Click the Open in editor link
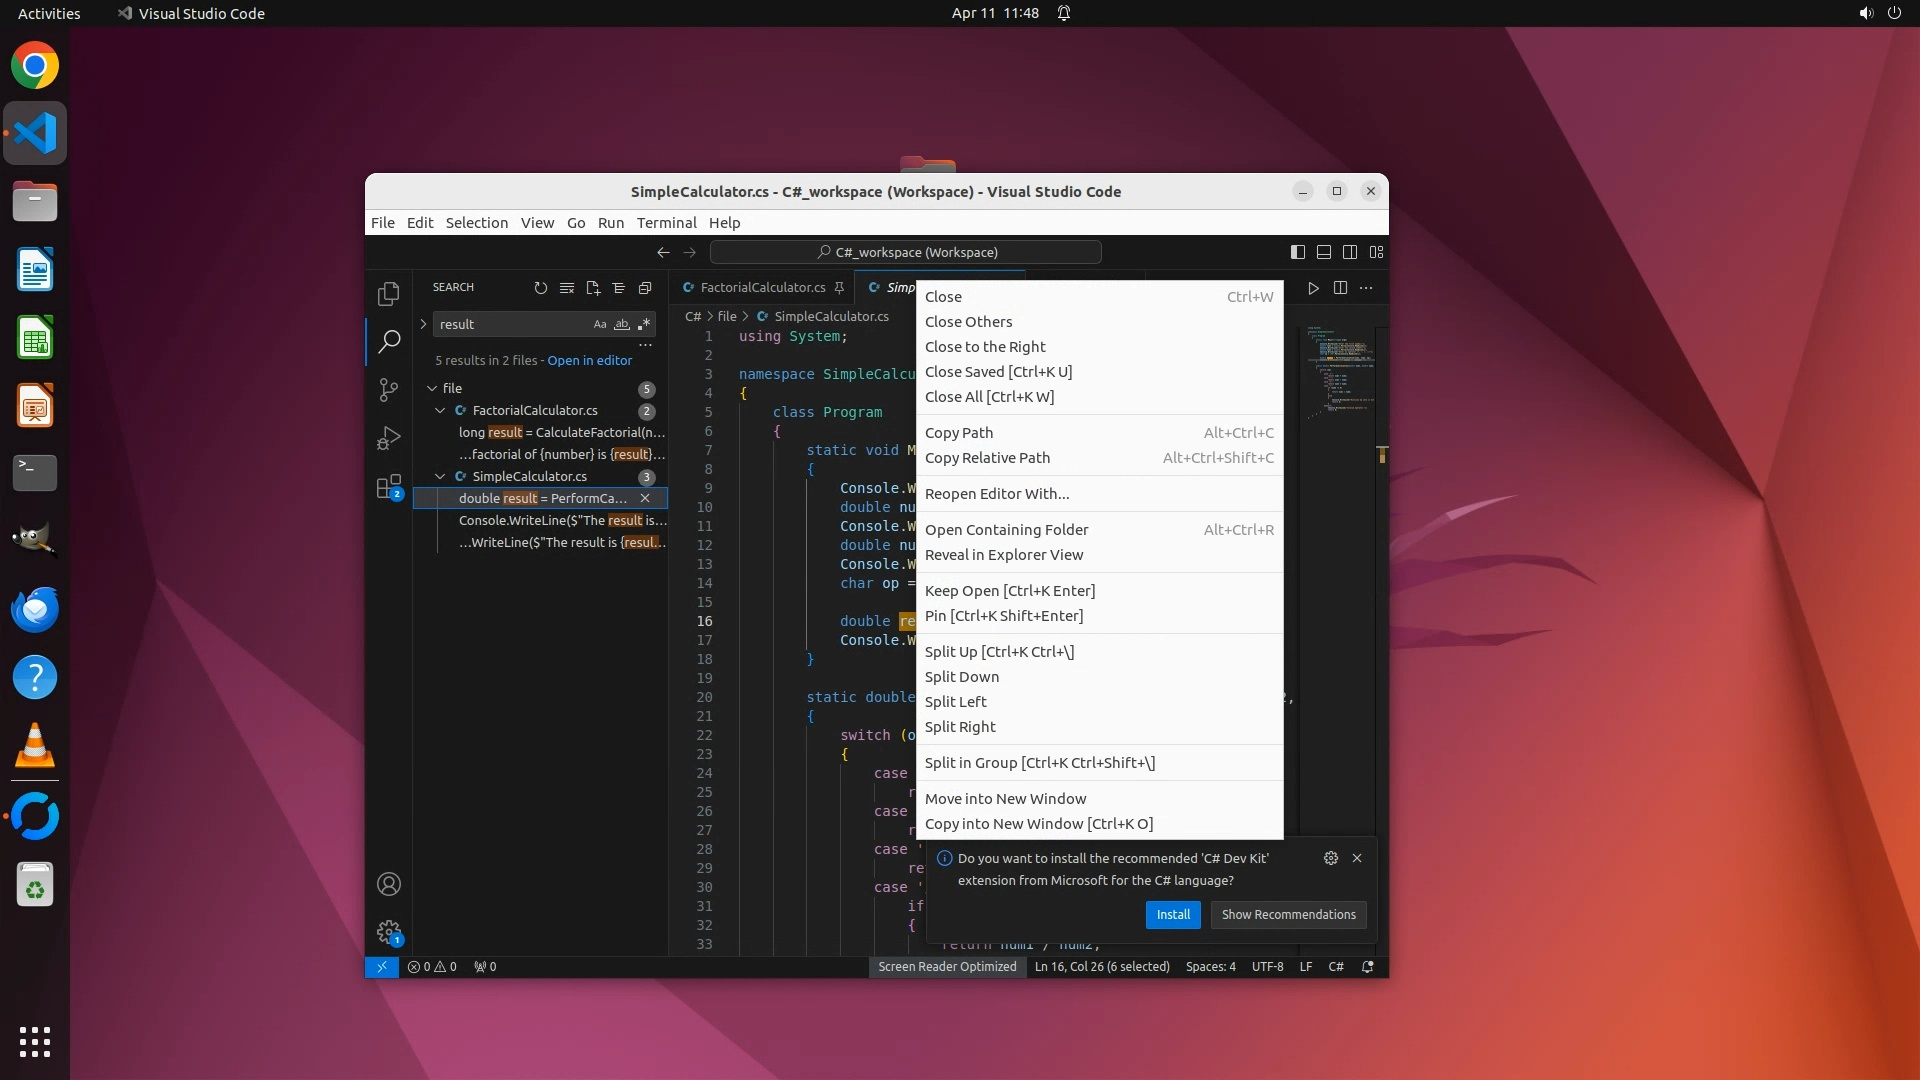This screenshot has height=1080, width=1920. point(589,361)
